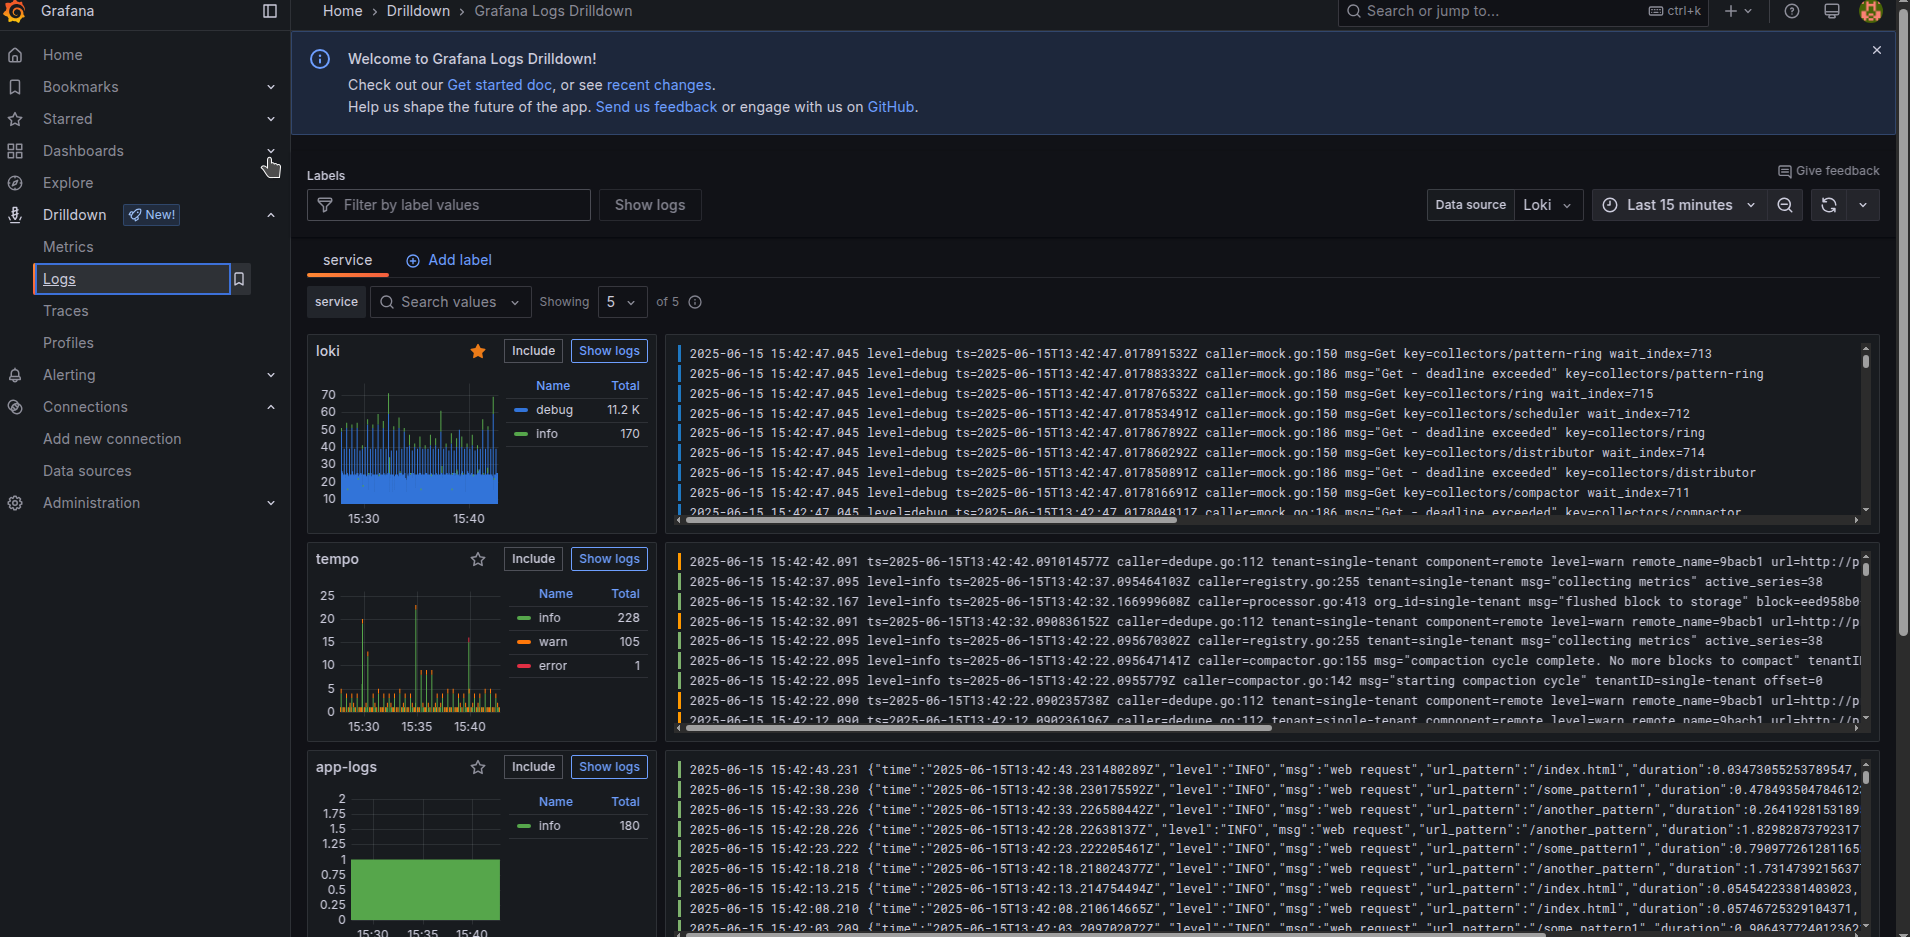
Task: Click the Grafana logo icon
Action: coord(15,12)
